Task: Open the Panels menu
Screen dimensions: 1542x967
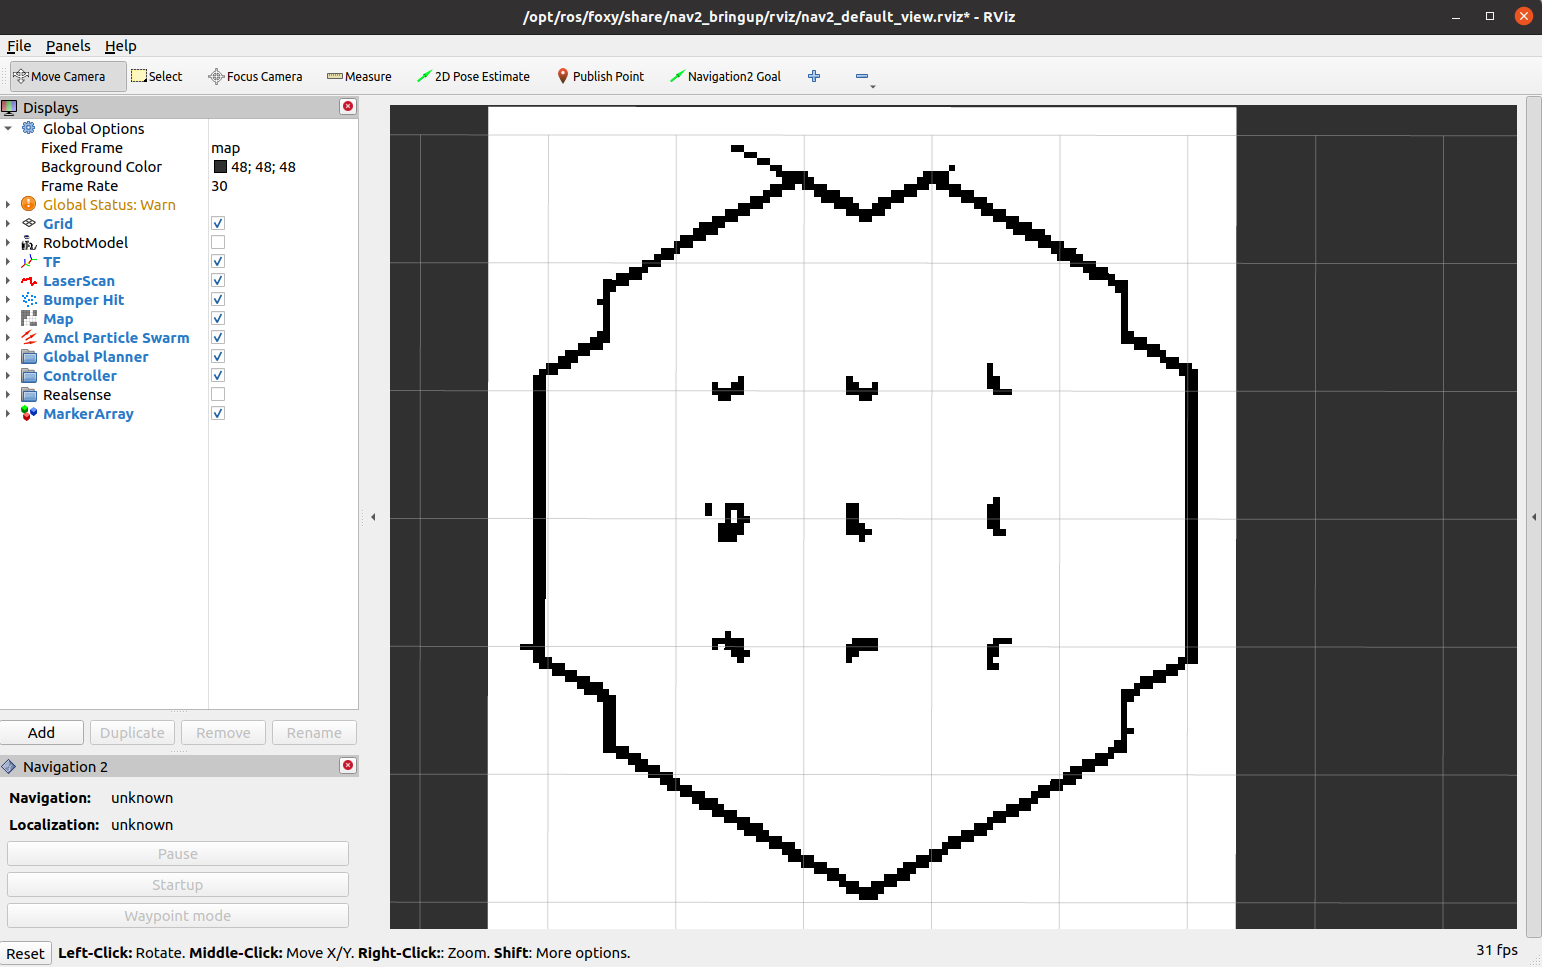Action: point(68,46)
